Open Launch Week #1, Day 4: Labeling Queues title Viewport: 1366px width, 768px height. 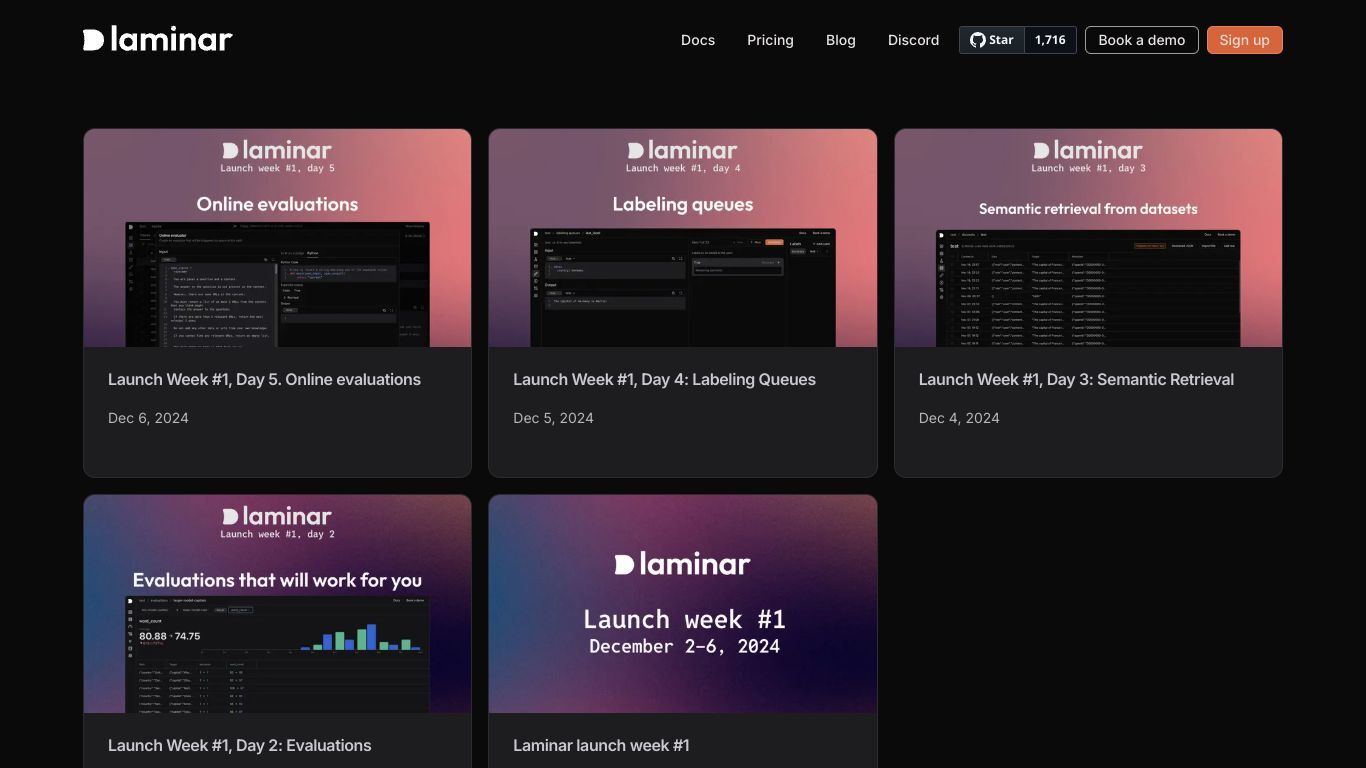click(x=664, y=380)
